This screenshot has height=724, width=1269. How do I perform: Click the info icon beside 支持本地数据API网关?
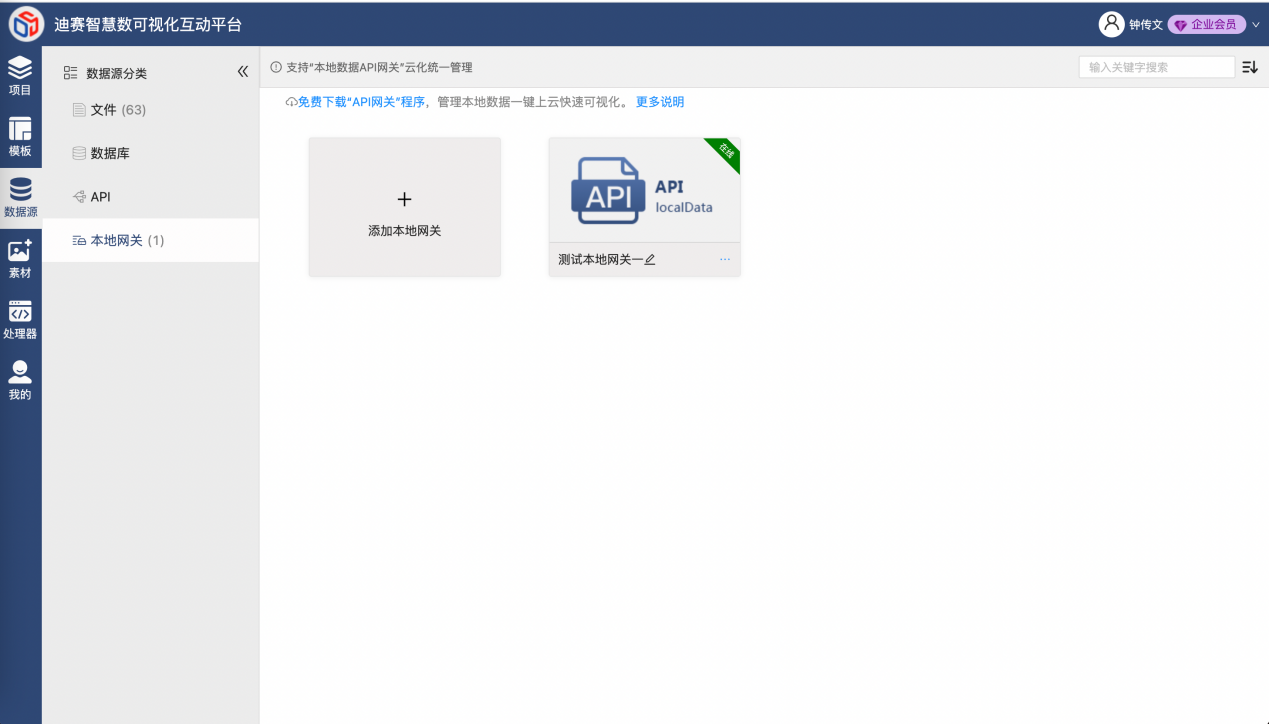point(276,67)
